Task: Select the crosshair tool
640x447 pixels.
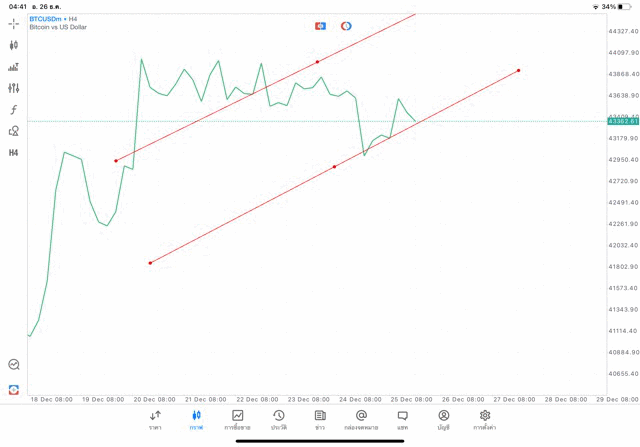Action: (14, 23)
